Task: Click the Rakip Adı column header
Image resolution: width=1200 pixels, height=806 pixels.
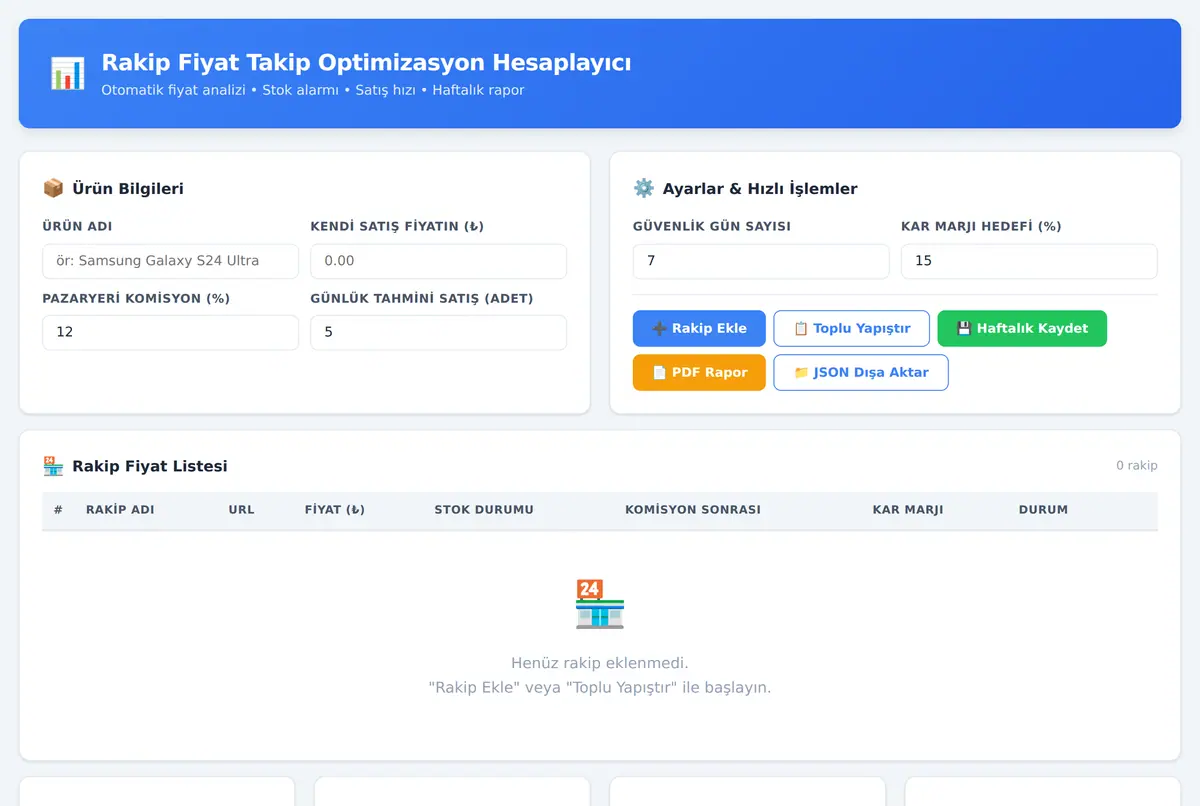Action: [120, 510]
